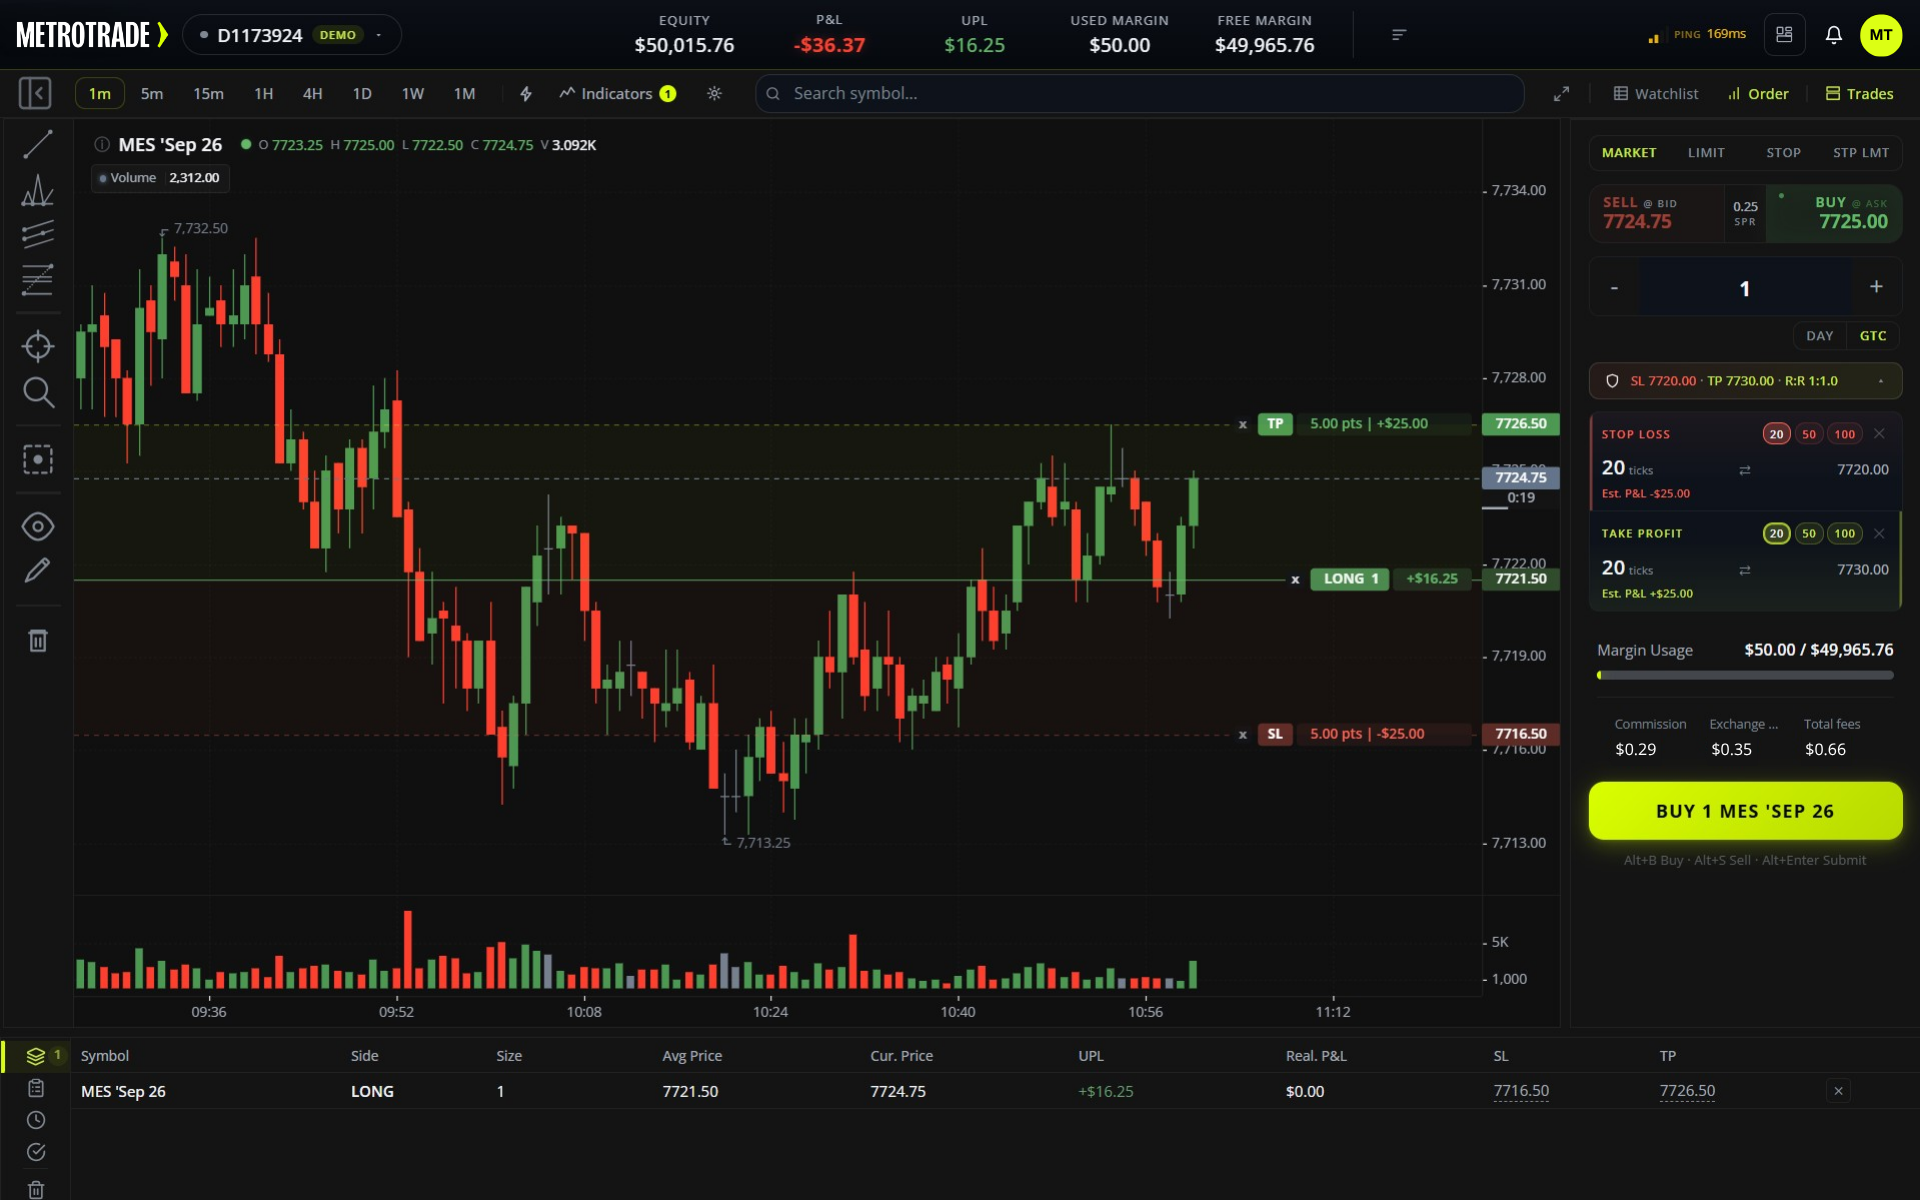Expand chart to fullscreen

pyautogui.click(x=1561, y=93)
